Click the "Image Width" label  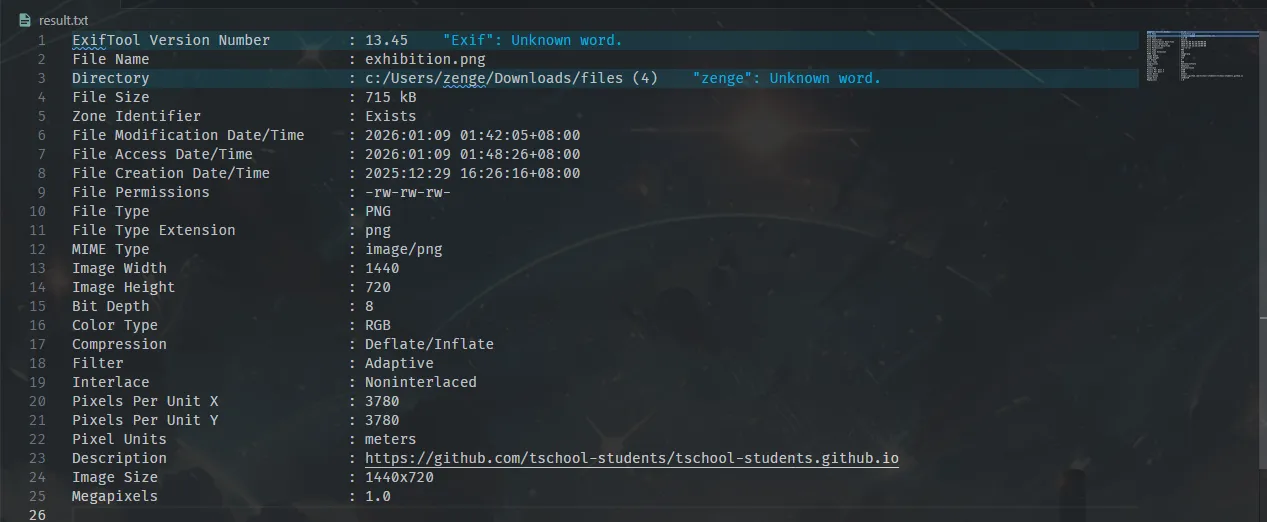pos(119,268)
